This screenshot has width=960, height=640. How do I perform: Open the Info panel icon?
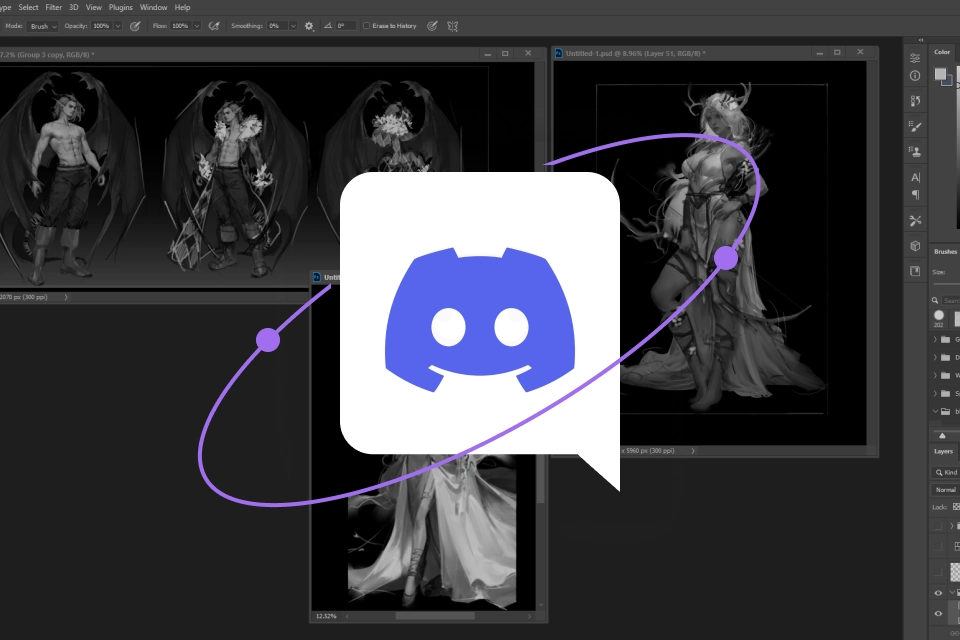pos(915,75)
